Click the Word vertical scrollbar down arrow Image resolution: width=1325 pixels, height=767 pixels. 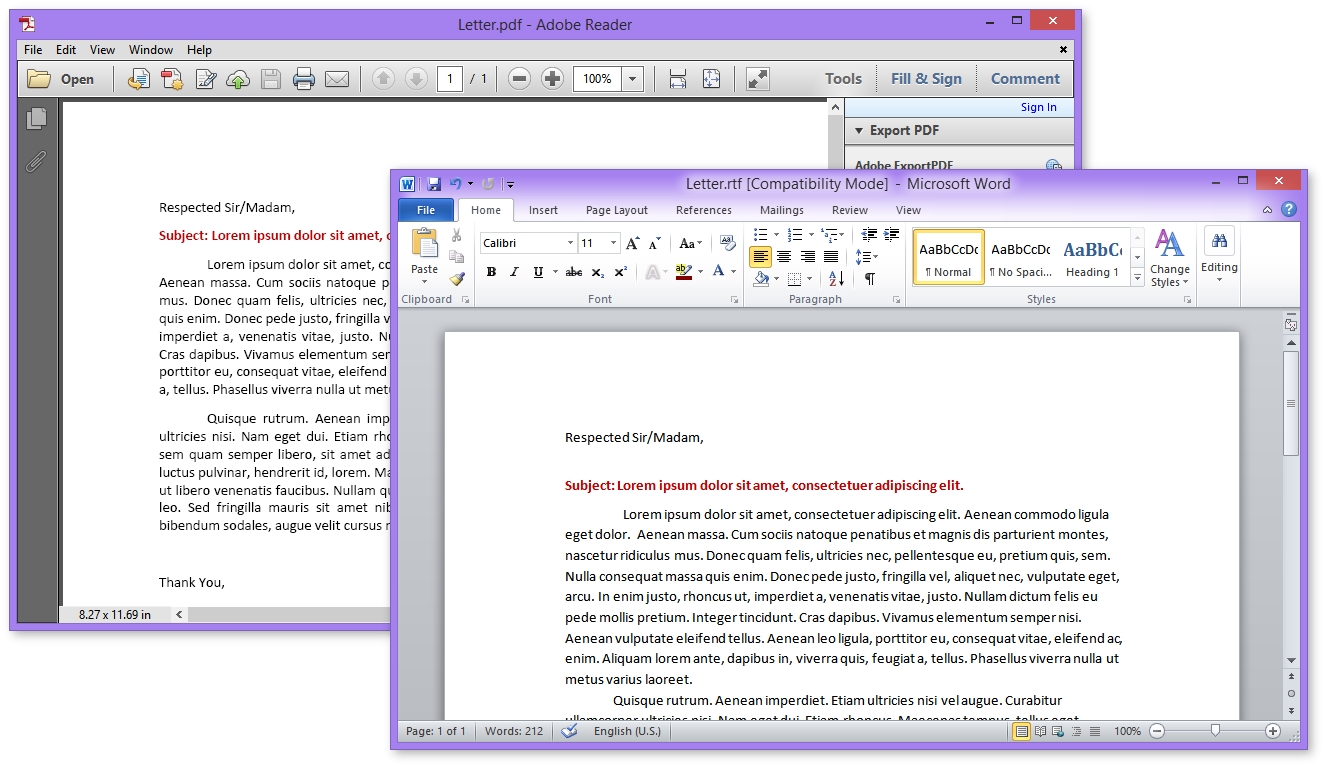pyautogui.click(x=1291, y=661)
